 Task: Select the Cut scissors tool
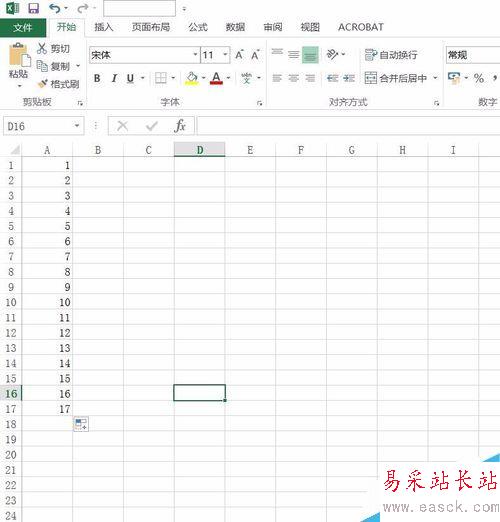pyautogui.click(x=42, y=48)
